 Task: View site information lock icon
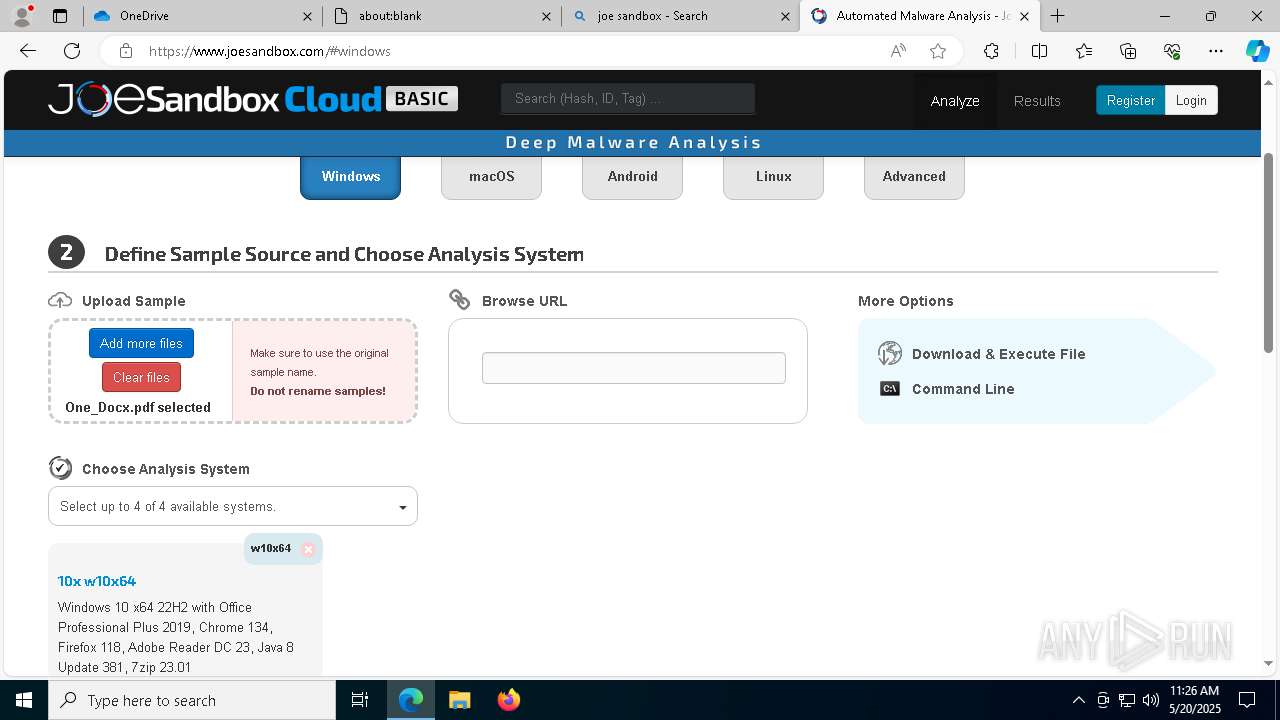pos(125,51)
